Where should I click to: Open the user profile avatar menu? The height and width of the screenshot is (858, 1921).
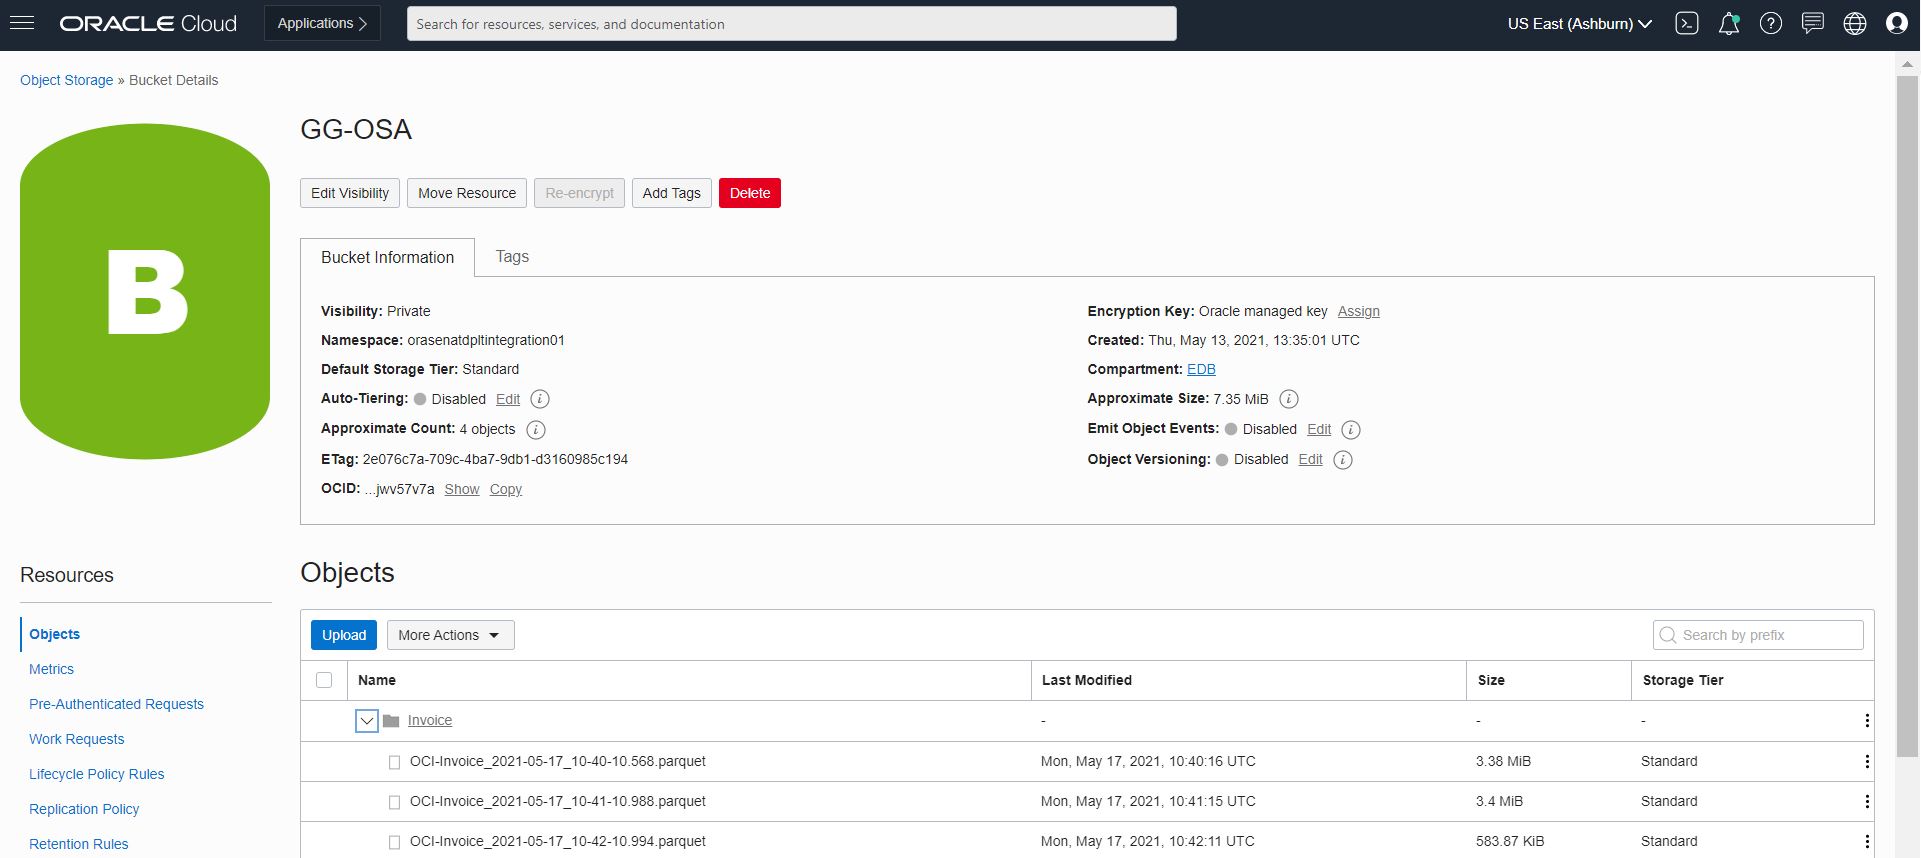(1897, 24)
